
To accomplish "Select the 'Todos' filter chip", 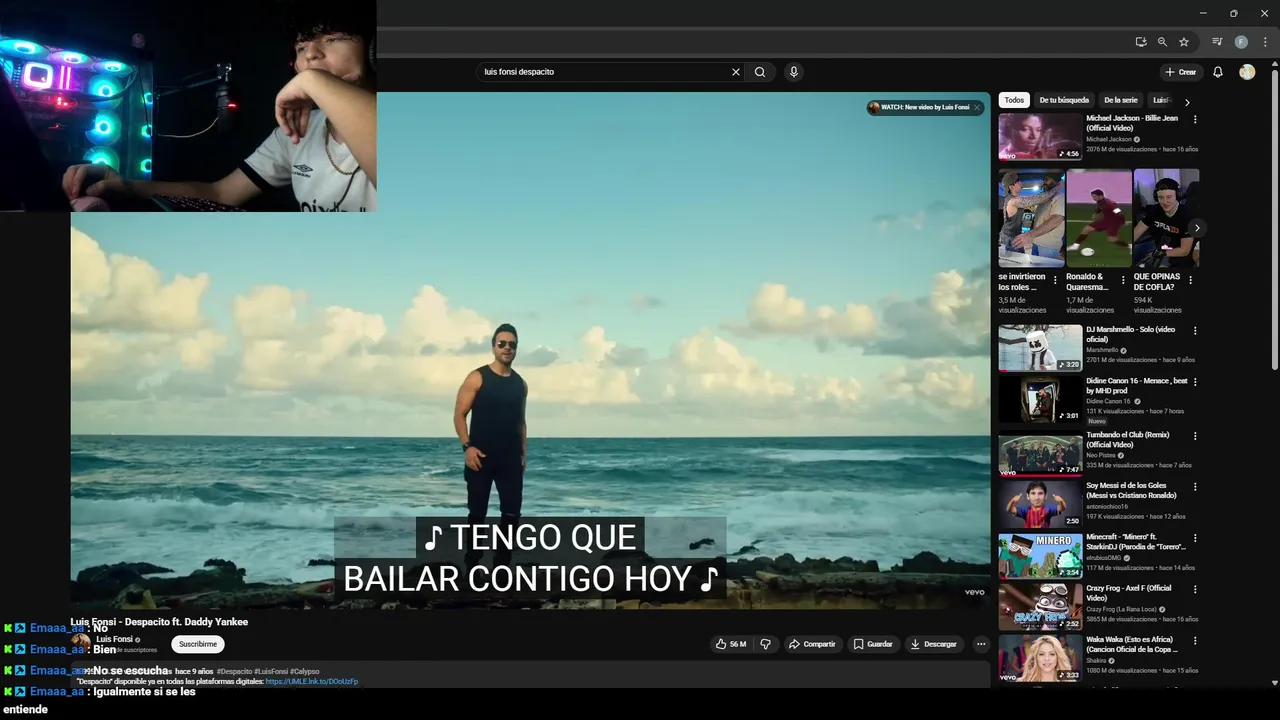I will click(x=1014, y=100).
